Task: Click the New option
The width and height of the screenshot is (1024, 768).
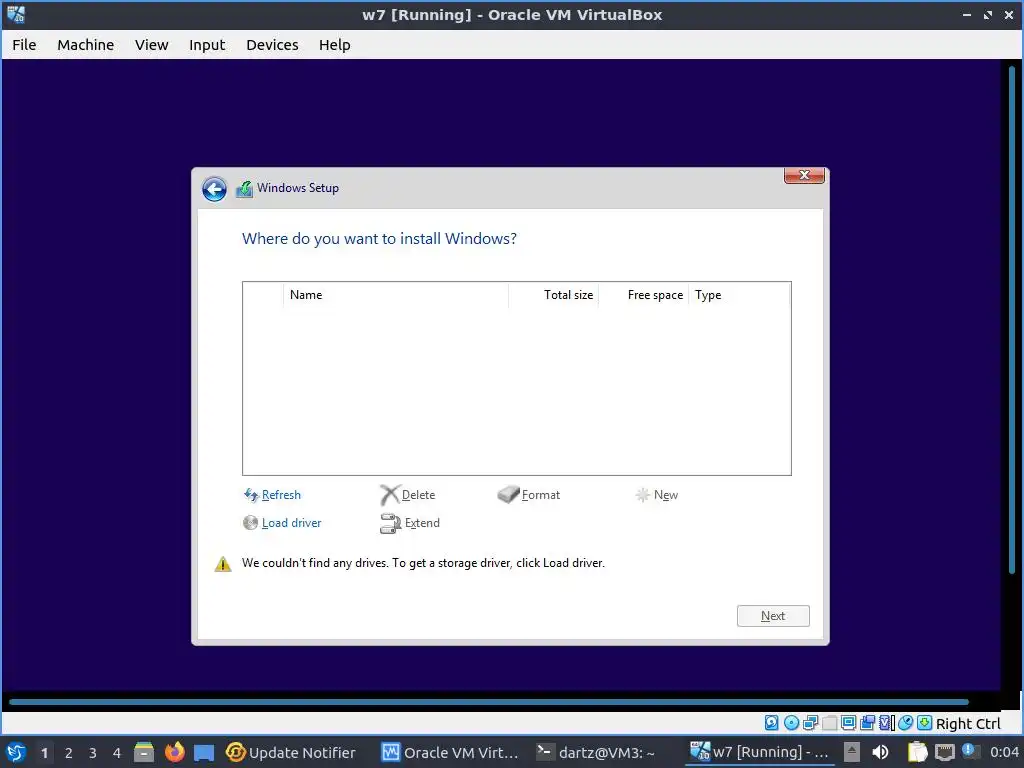Action: [x=665, y=495]
